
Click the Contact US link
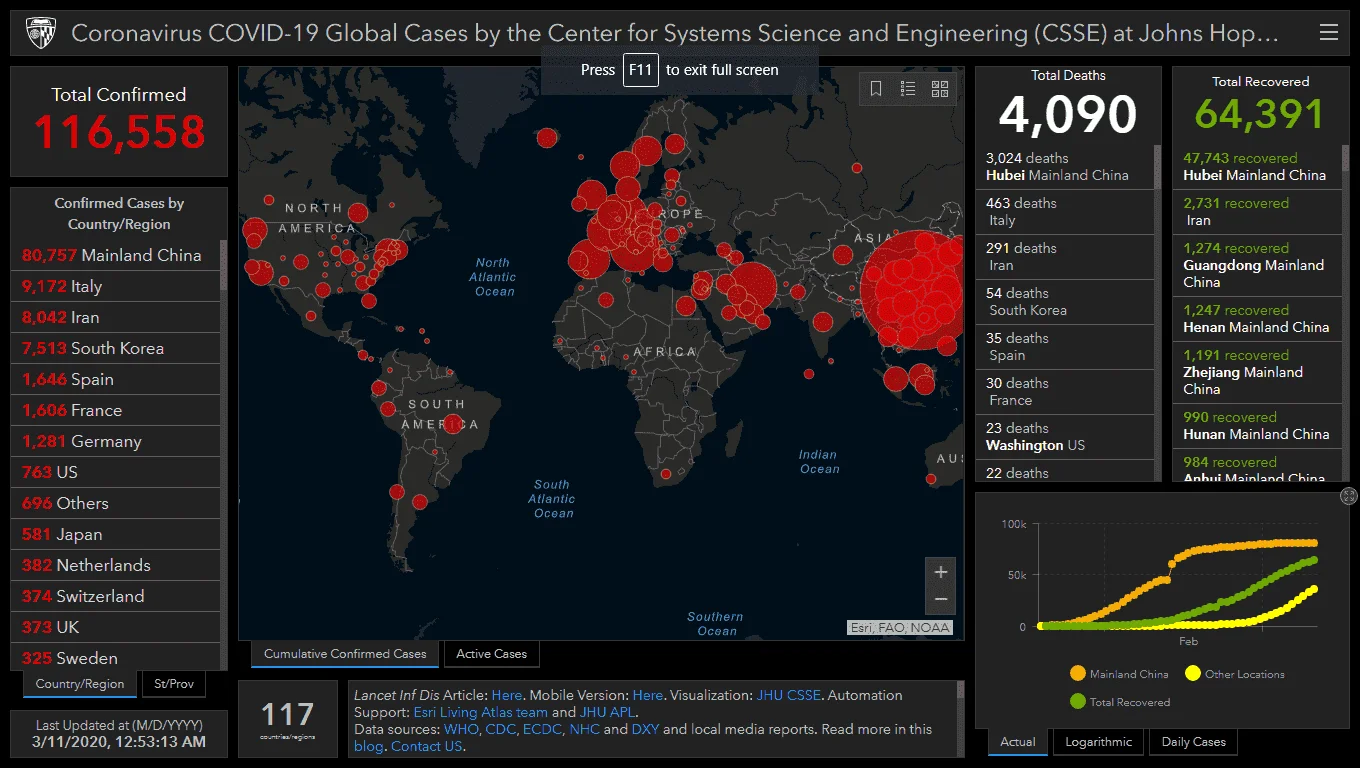427,746
